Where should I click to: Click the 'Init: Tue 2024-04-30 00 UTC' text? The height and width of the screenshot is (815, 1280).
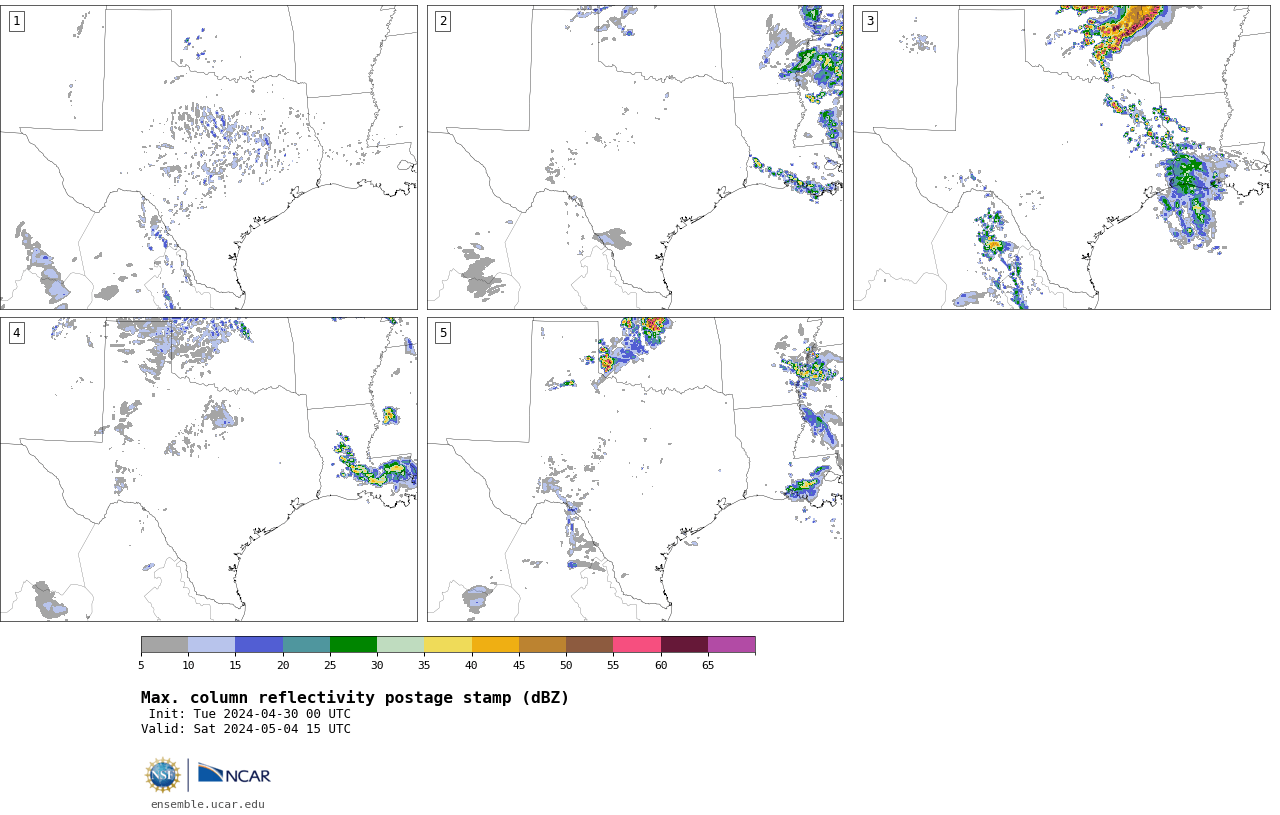coord(250,714)
